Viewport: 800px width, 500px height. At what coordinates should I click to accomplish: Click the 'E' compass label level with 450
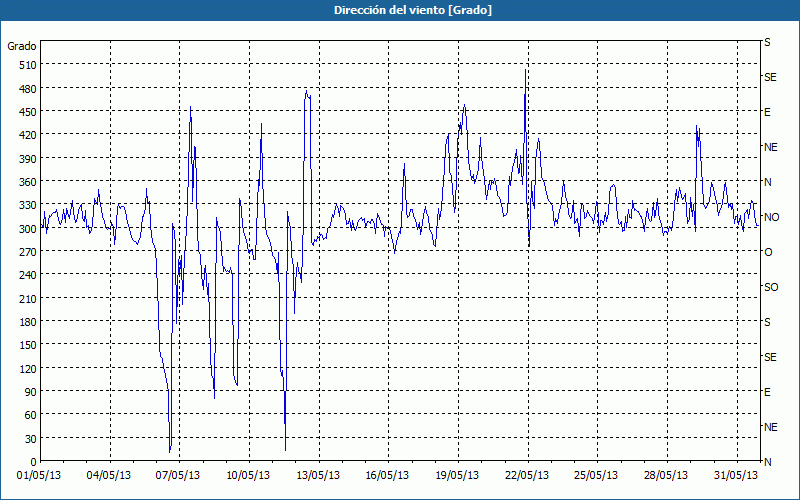pyautogui.click(x=767, y=112)
